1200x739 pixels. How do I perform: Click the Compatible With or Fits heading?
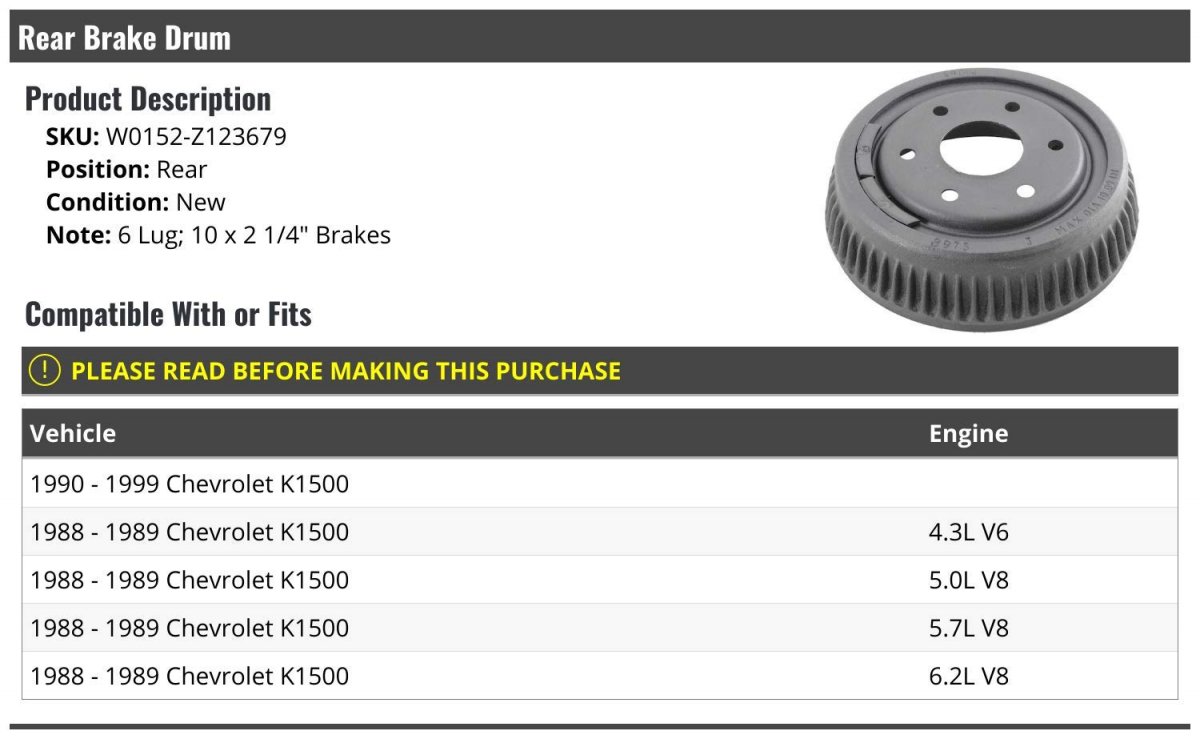point(168,314)
